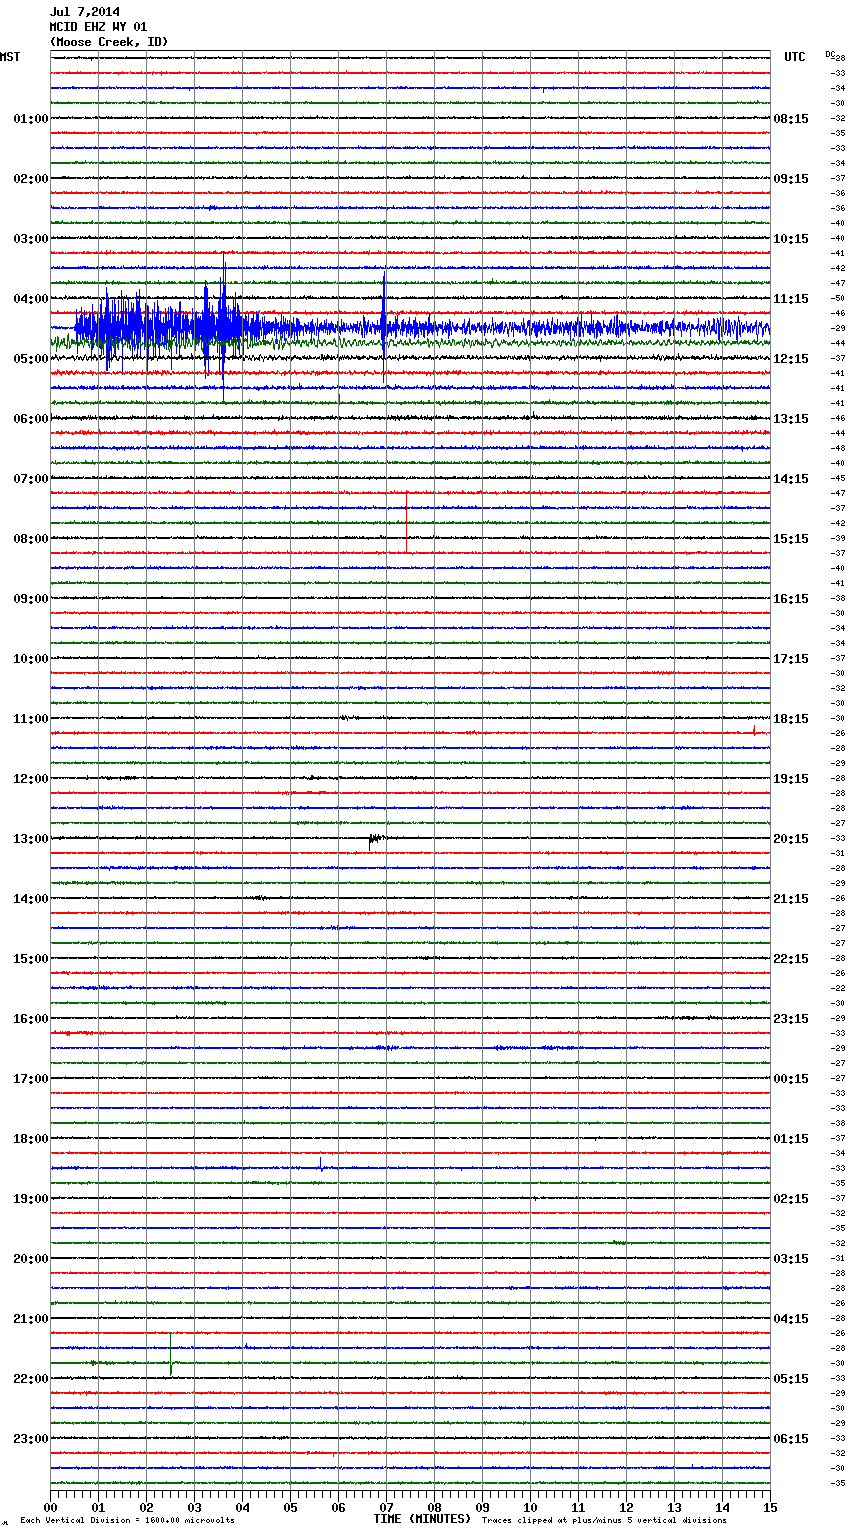Select the 09:00 MST row label
Viewport: 850px width, 1534px height.
point(31,599)
